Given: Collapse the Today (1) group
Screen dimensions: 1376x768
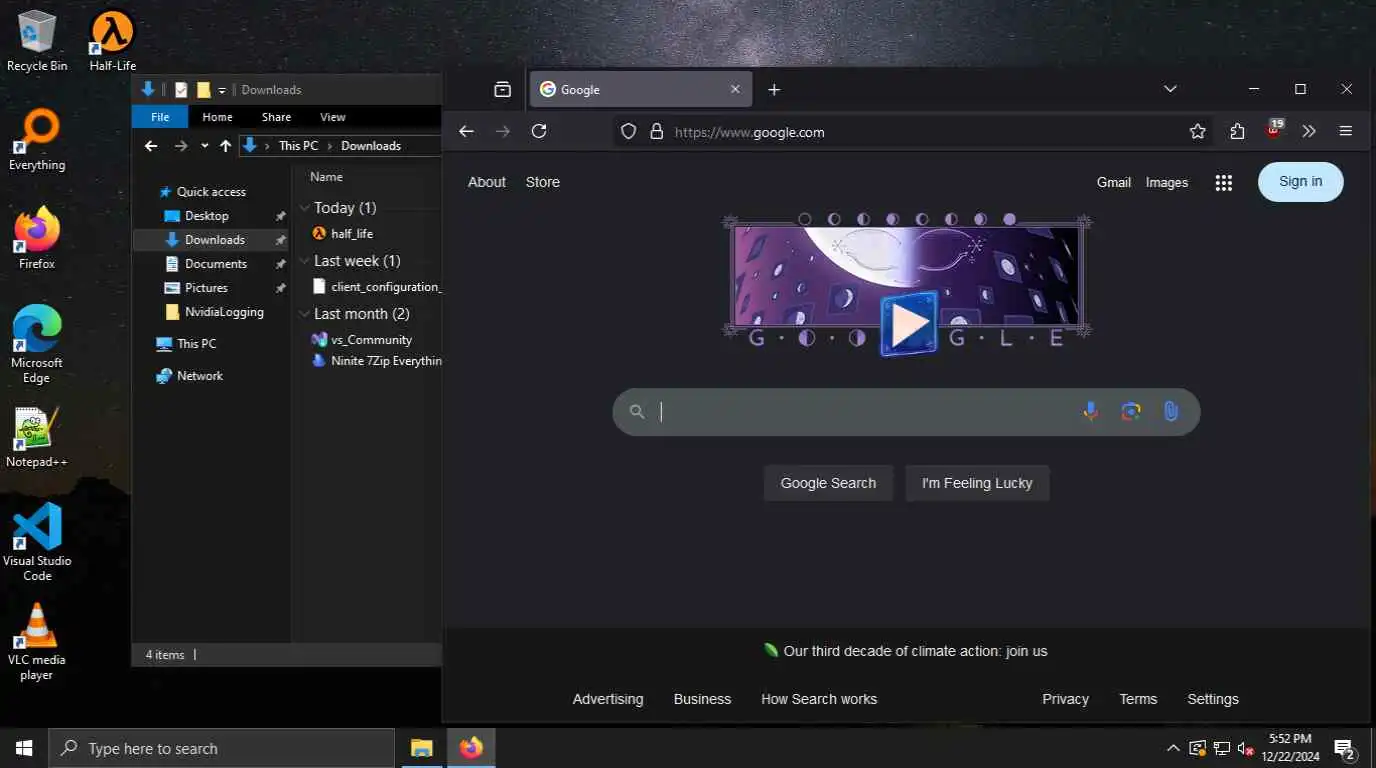Looking at the screenshot, I should [x=305, y=208].
